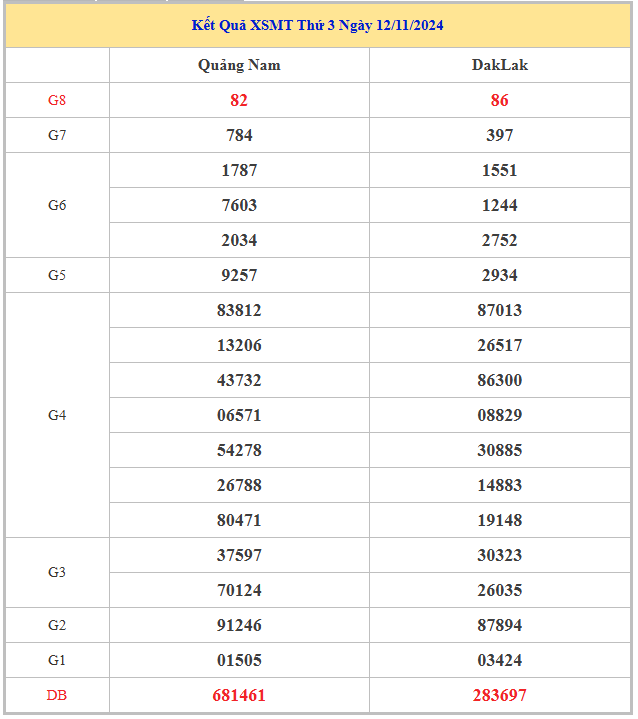Click the G6 number 7603
This screenshot has width=638, height=719.
239,205
